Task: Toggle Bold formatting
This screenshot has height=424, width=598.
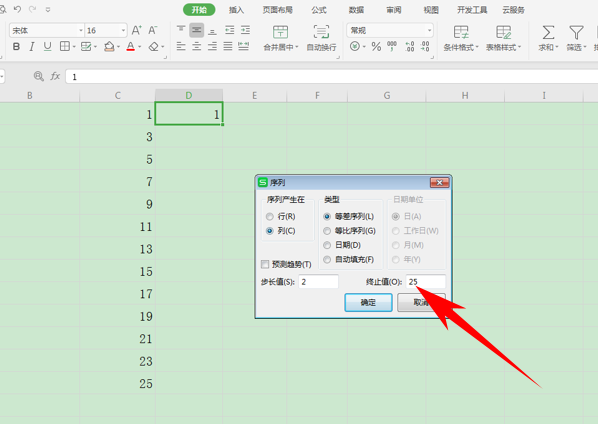Action: click(x=16, y=47)
